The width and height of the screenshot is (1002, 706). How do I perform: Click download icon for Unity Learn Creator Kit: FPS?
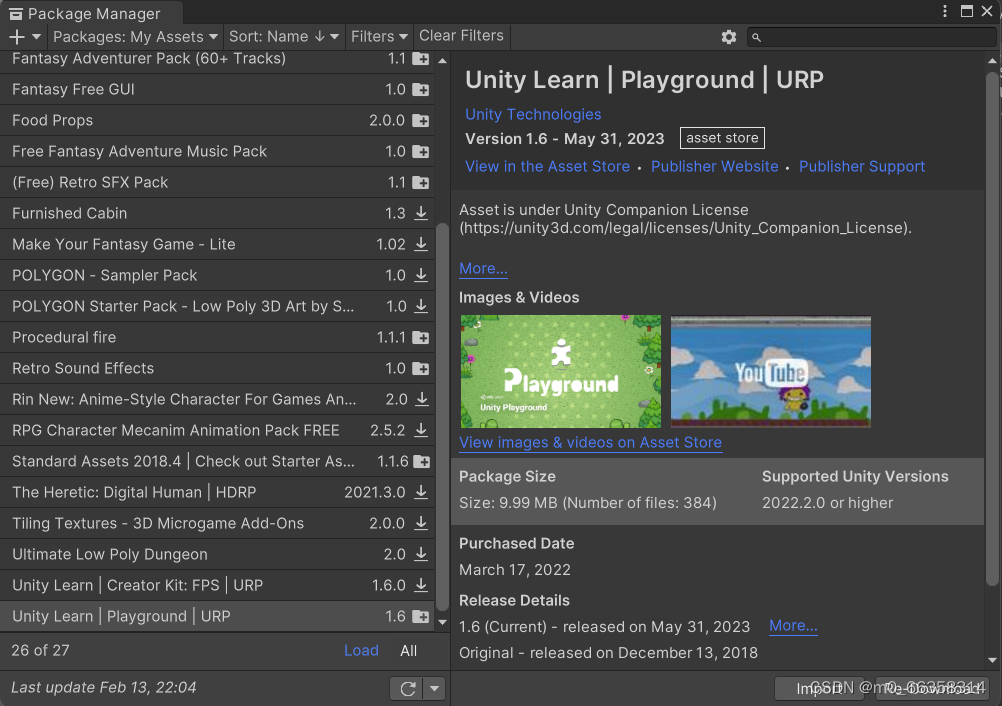(x=420, y=585)
